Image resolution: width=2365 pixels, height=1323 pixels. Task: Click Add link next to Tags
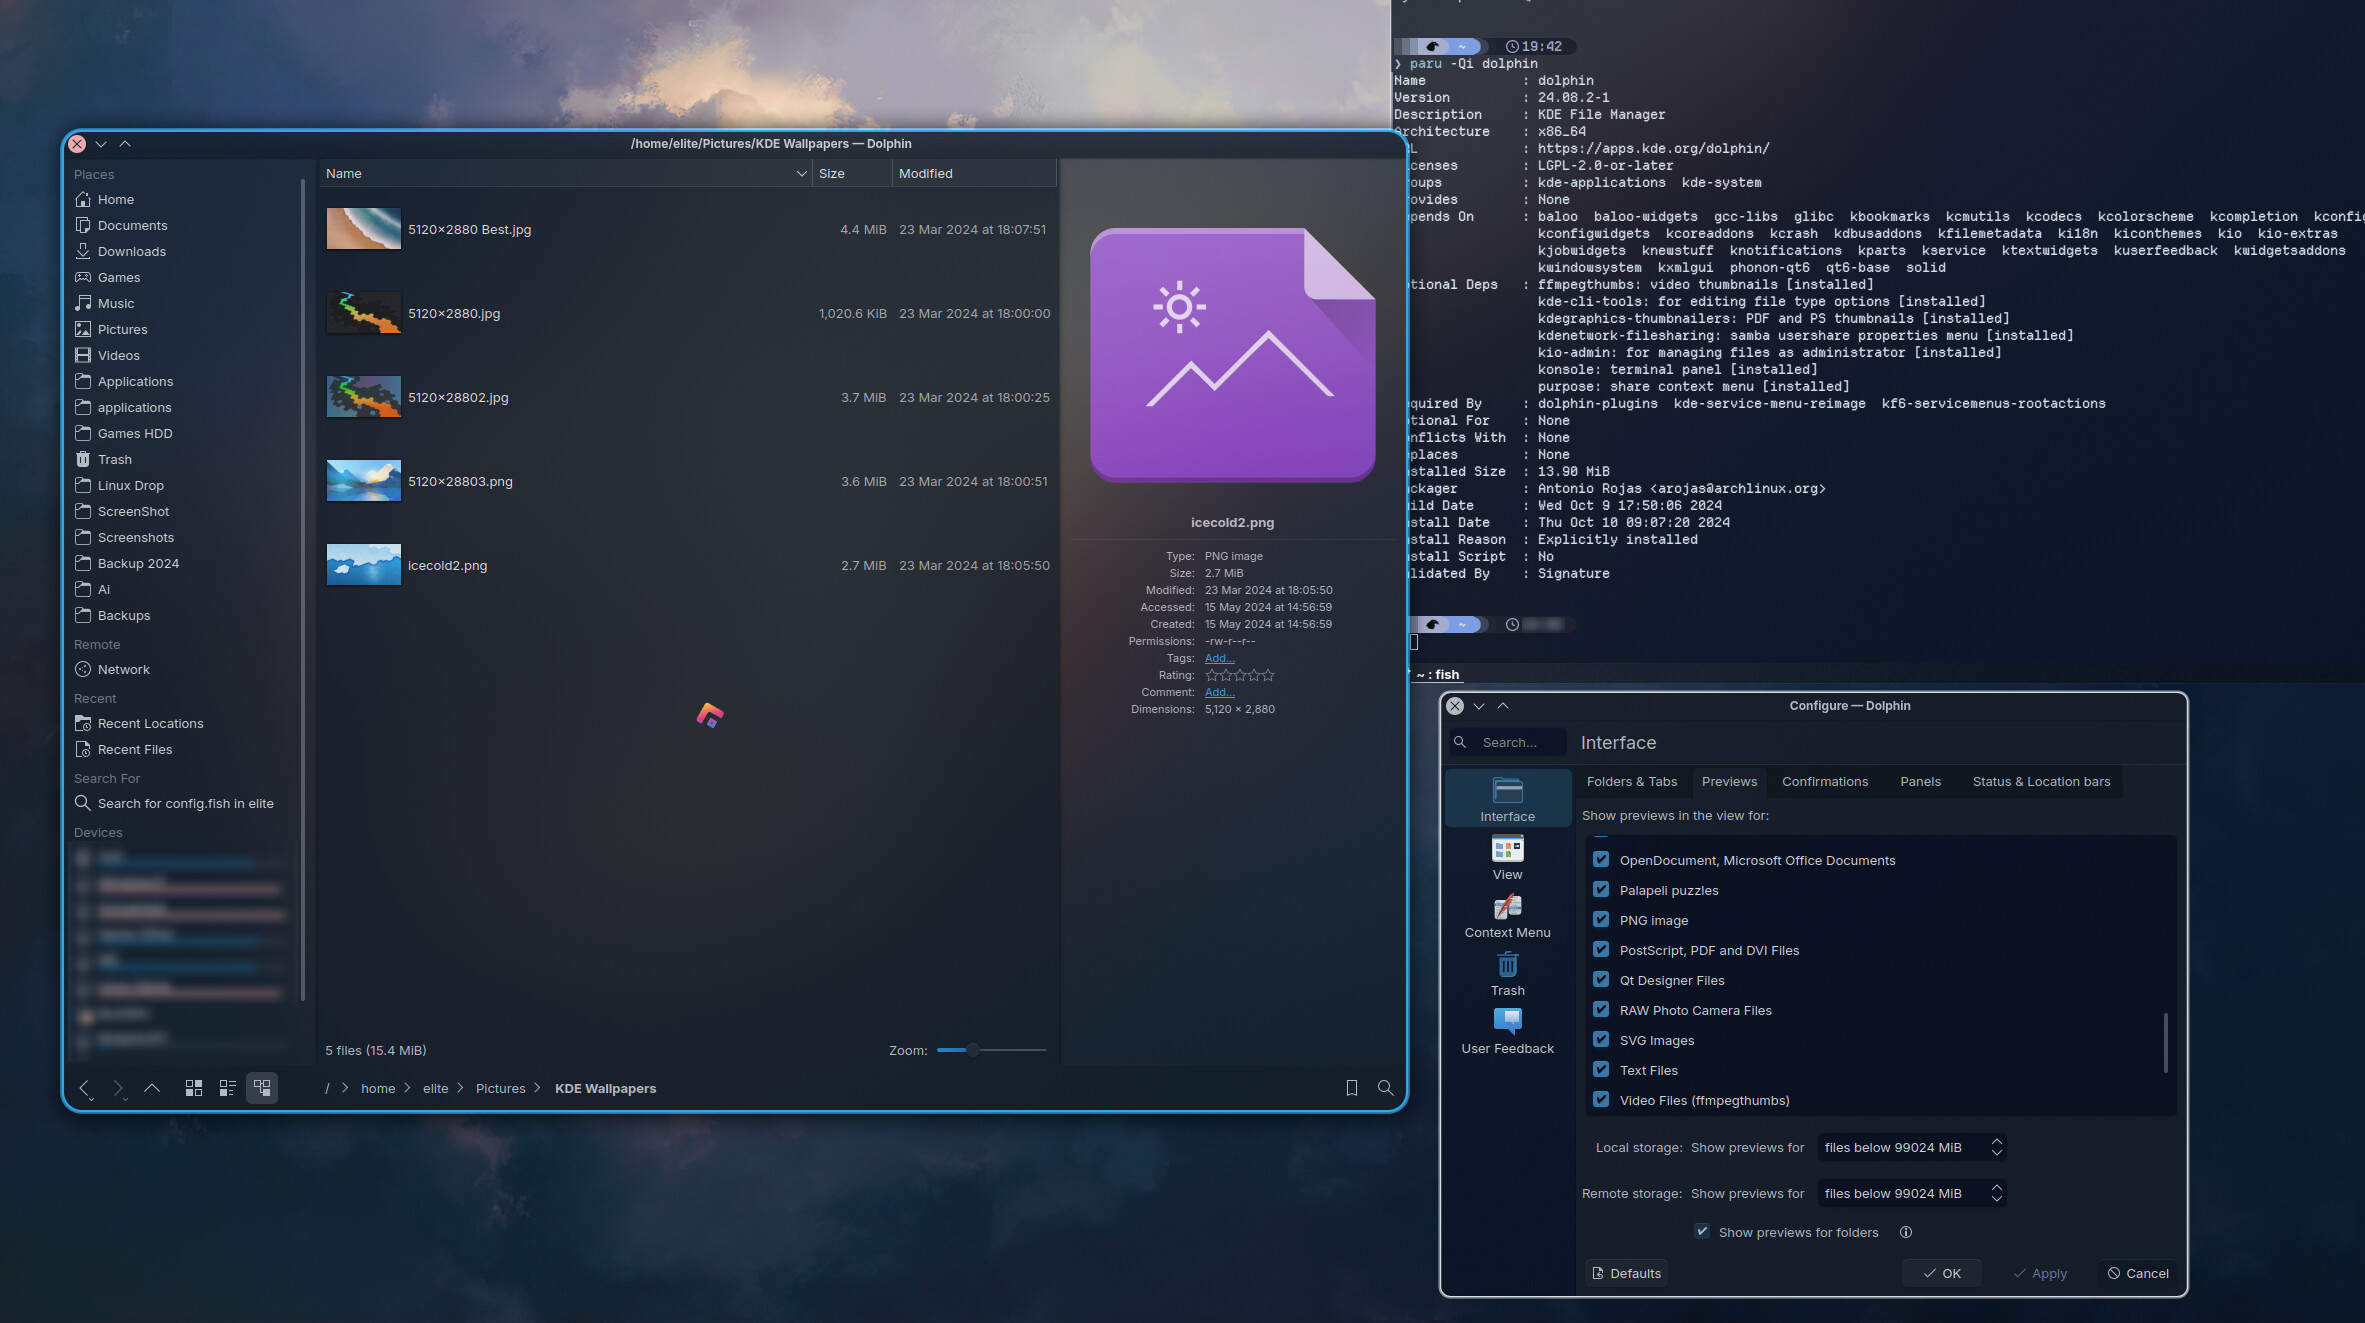pos(1219,658)
